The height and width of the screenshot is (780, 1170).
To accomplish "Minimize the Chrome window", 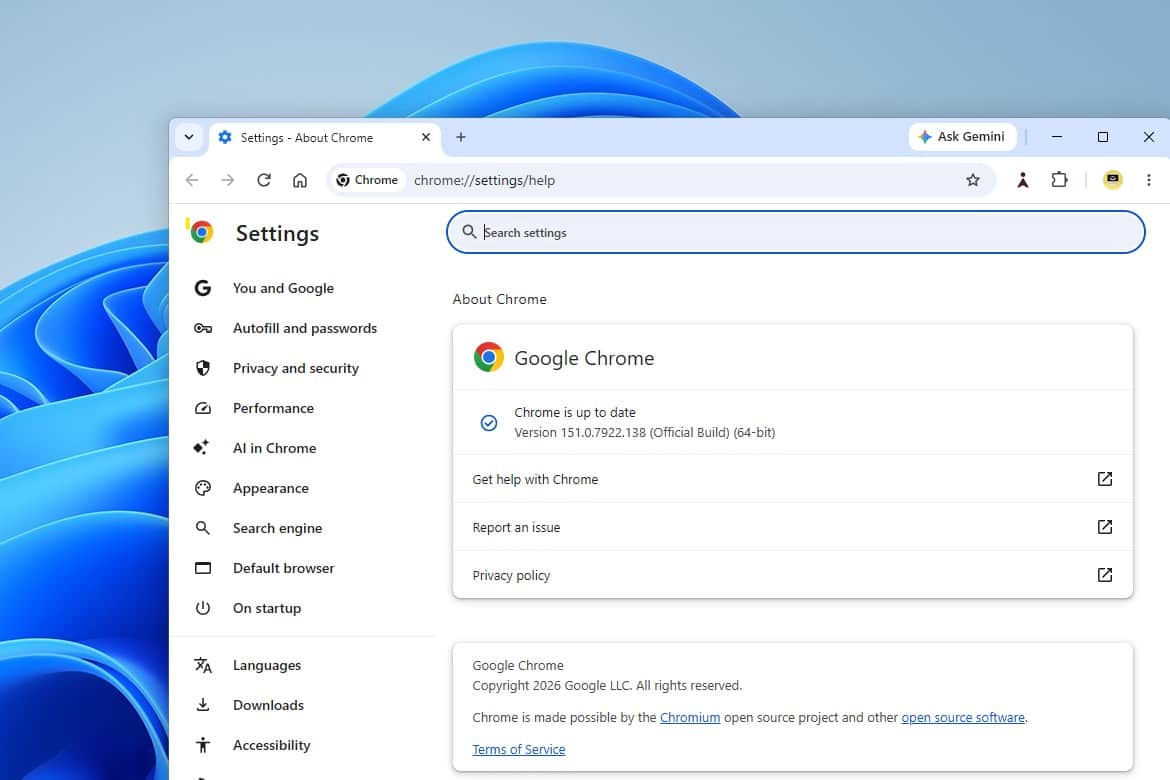I will [x=1057, y=137].
